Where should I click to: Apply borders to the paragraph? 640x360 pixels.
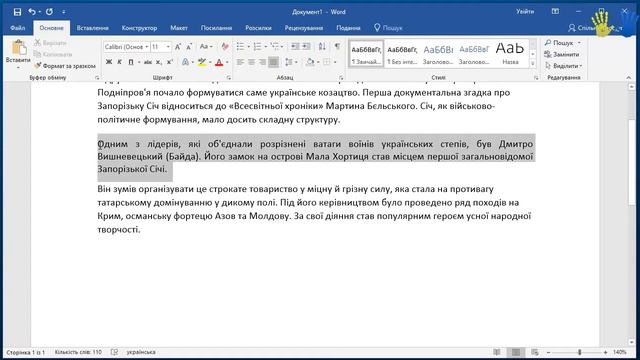(x=327, y=62)
